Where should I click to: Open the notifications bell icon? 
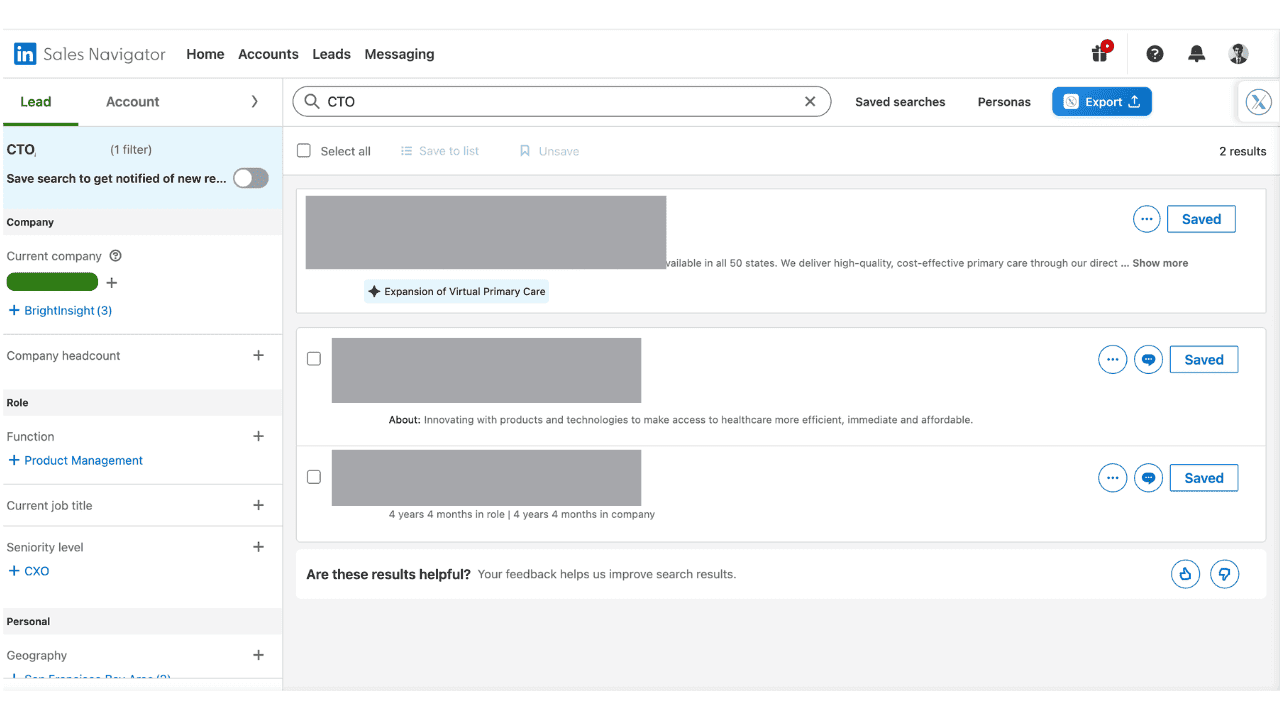(1196, 53)
